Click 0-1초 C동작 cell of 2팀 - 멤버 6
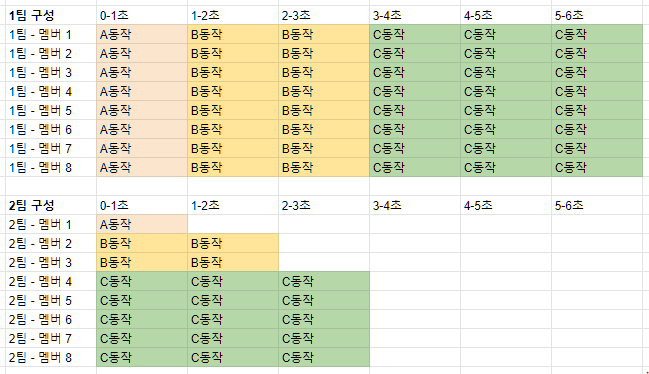 142,319
